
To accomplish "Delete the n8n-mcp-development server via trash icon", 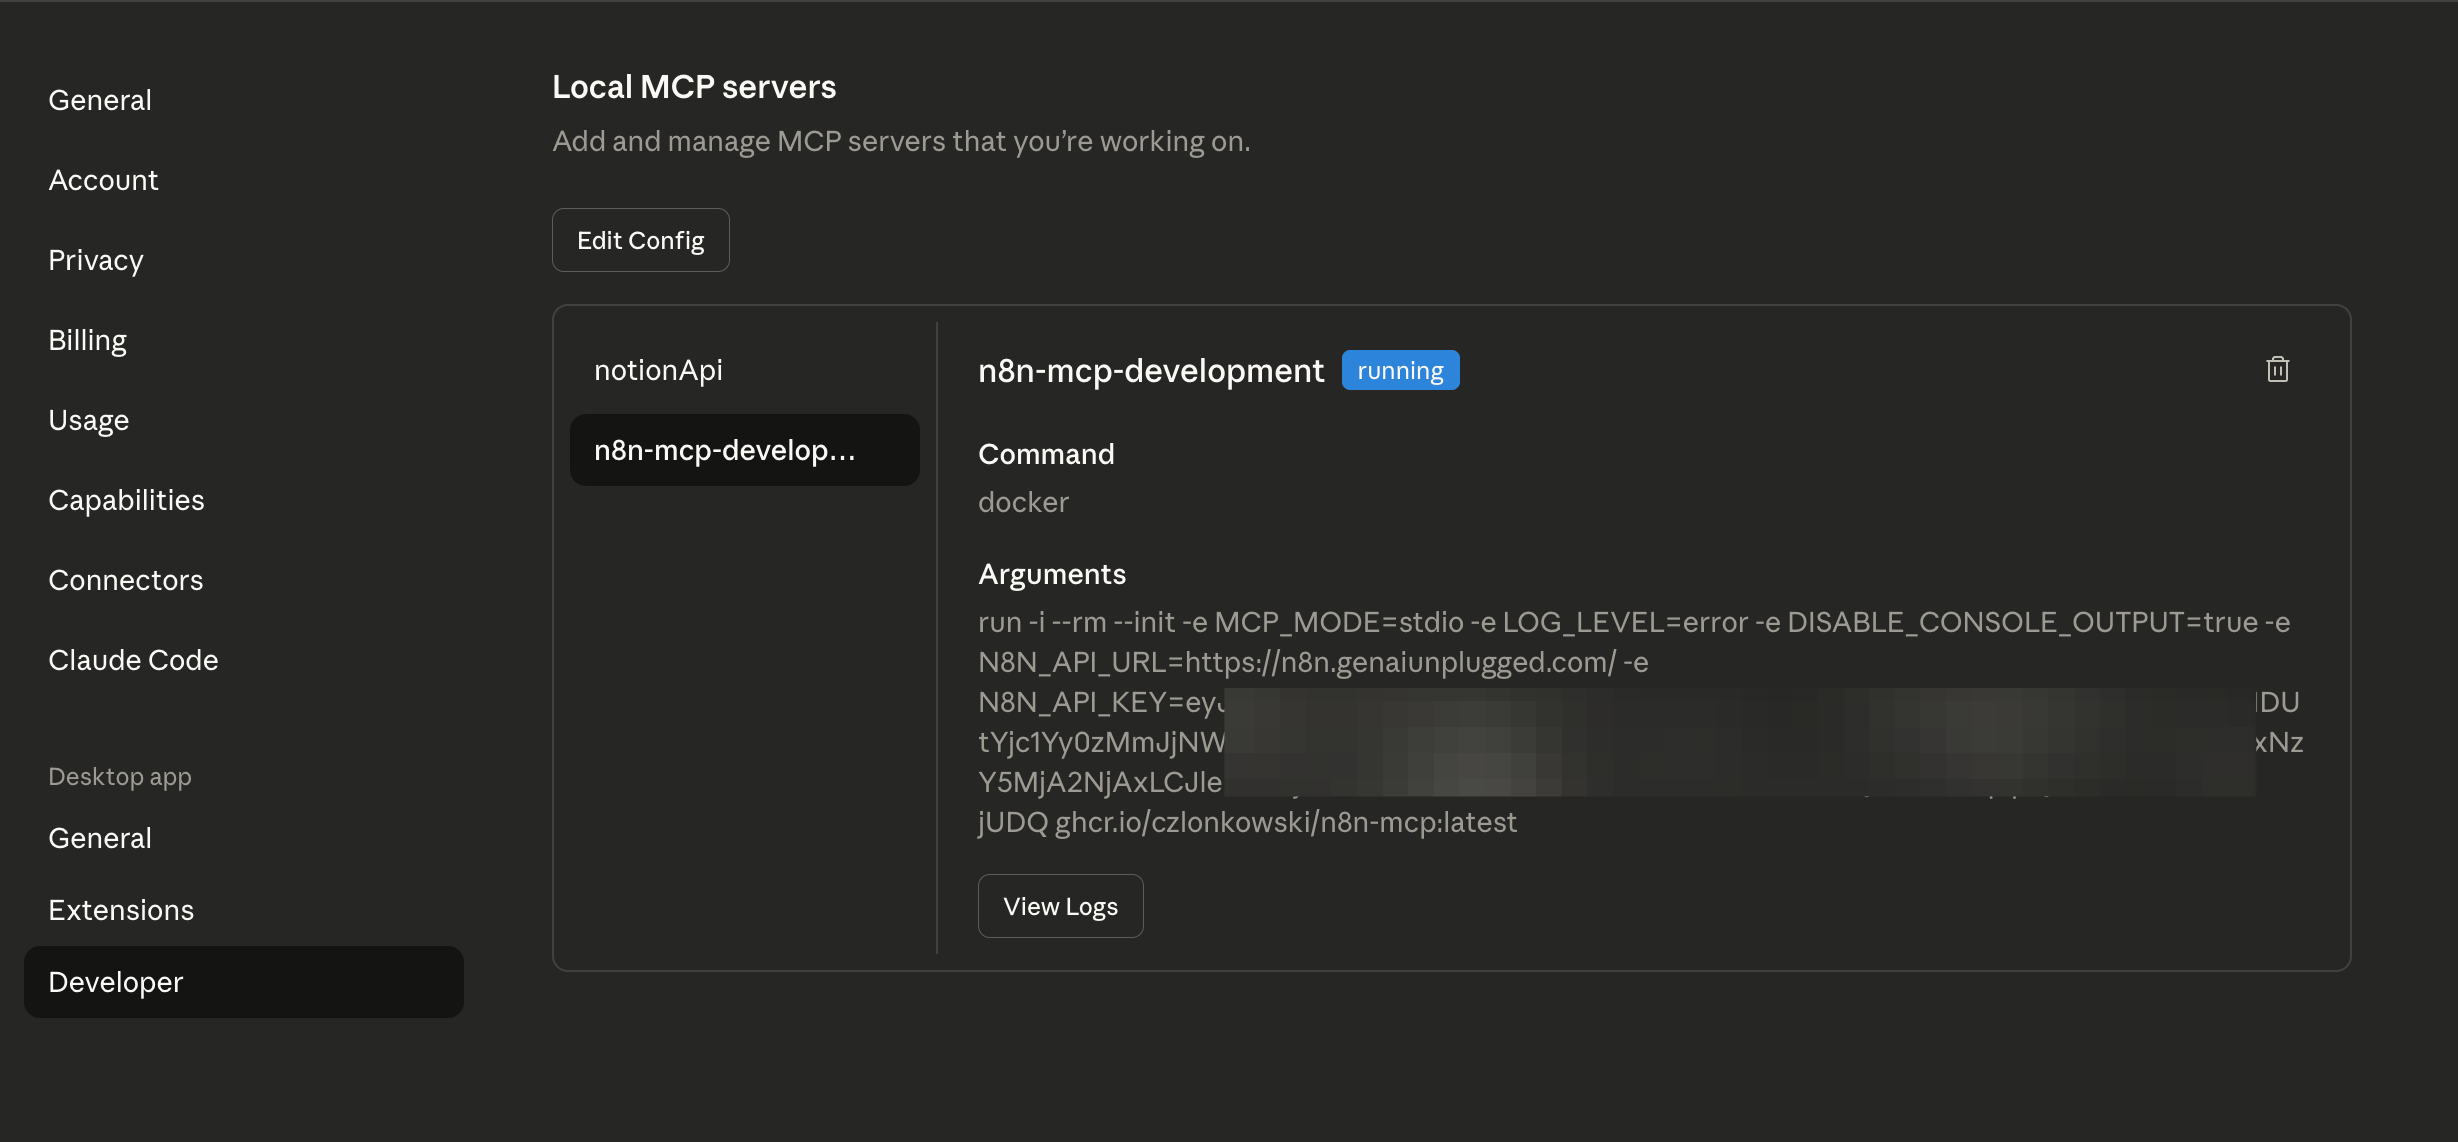I will pos(2277,370).
